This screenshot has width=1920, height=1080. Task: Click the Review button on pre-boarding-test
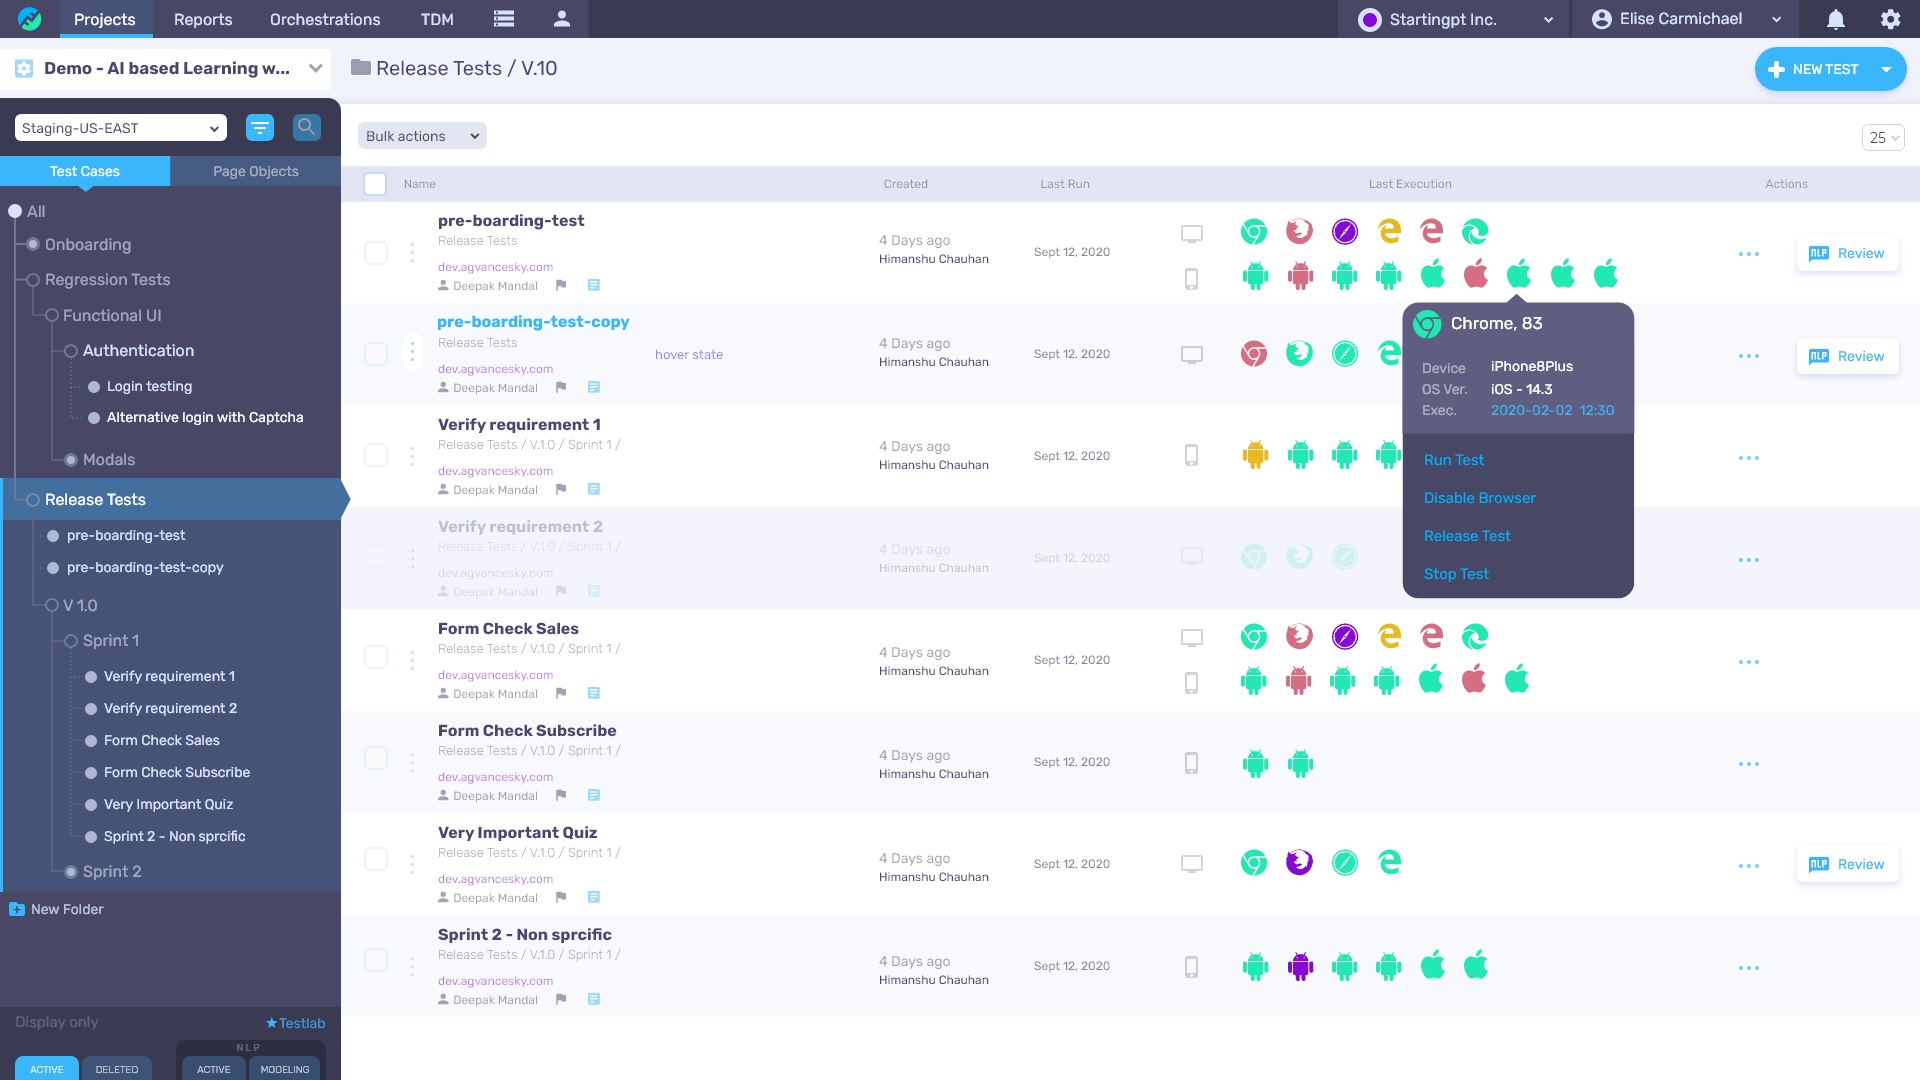(x=1847, y=253)
